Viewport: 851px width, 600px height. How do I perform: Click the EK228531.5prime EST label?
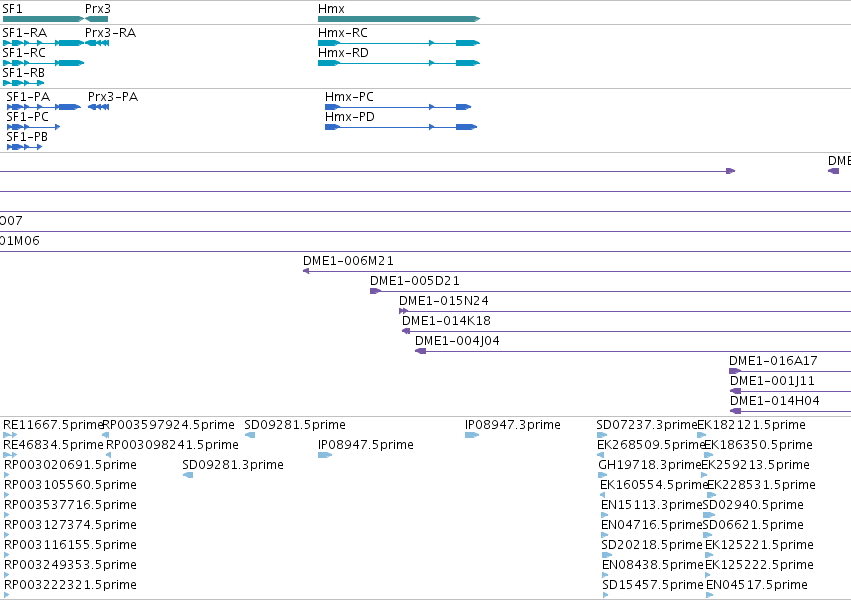tap(761, 486)
